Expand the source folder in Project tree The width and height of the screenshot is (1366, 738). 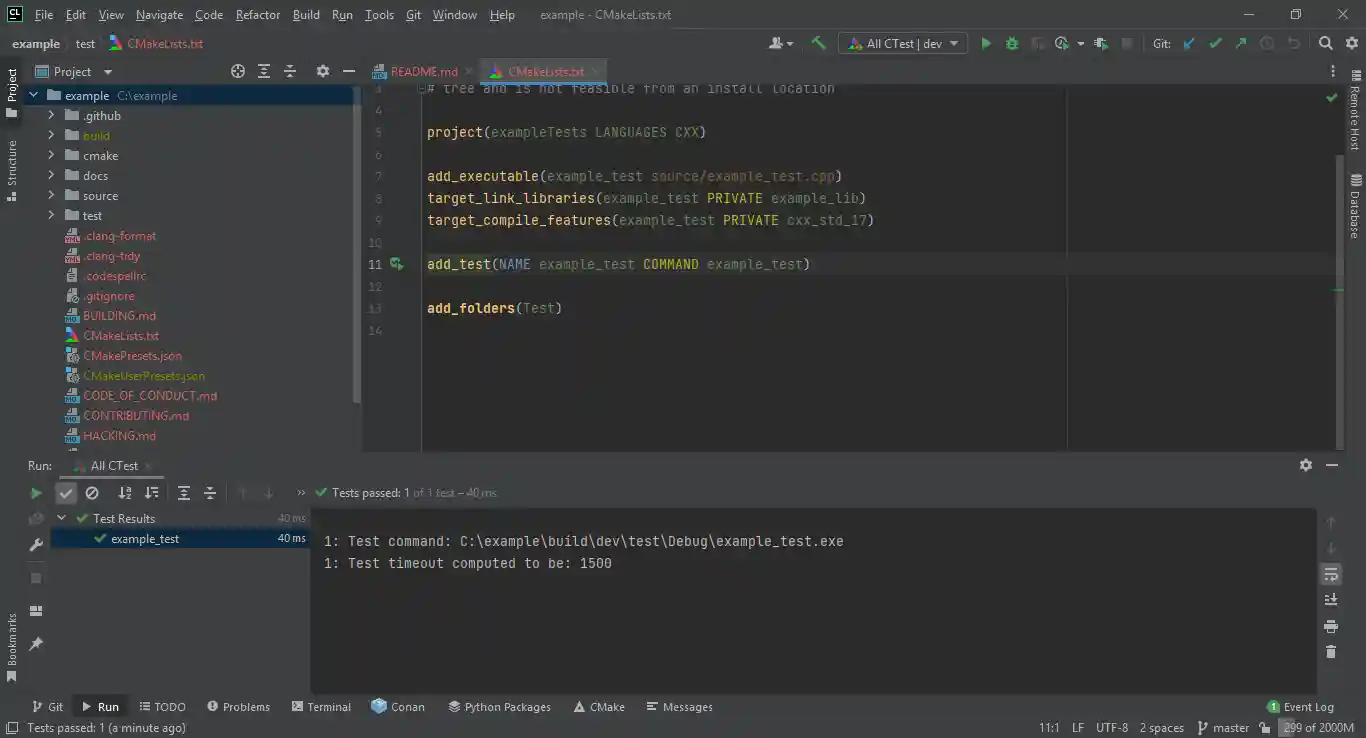point(51,195)
